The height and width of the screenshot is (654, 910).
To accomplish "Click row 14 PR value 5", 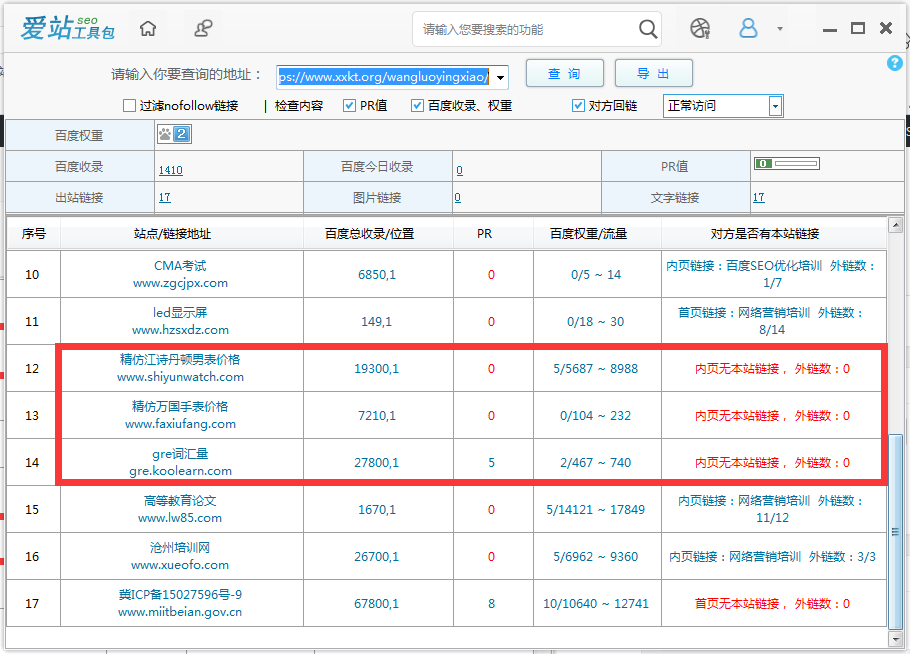I will point(492,463).
